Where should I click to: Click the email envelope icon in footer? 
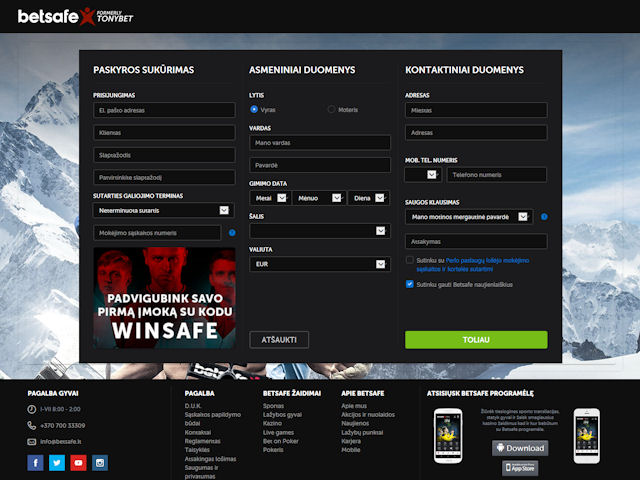click(x=31, y=442)
